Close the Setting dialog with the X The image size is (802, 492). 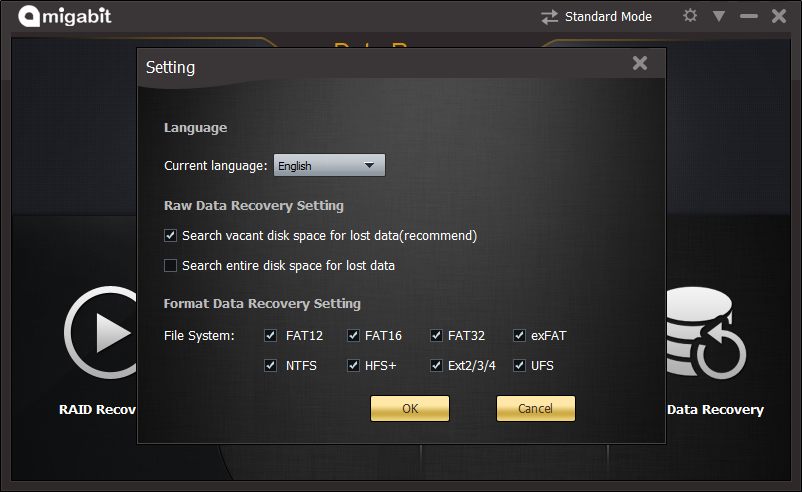click(x=640, y=63)
